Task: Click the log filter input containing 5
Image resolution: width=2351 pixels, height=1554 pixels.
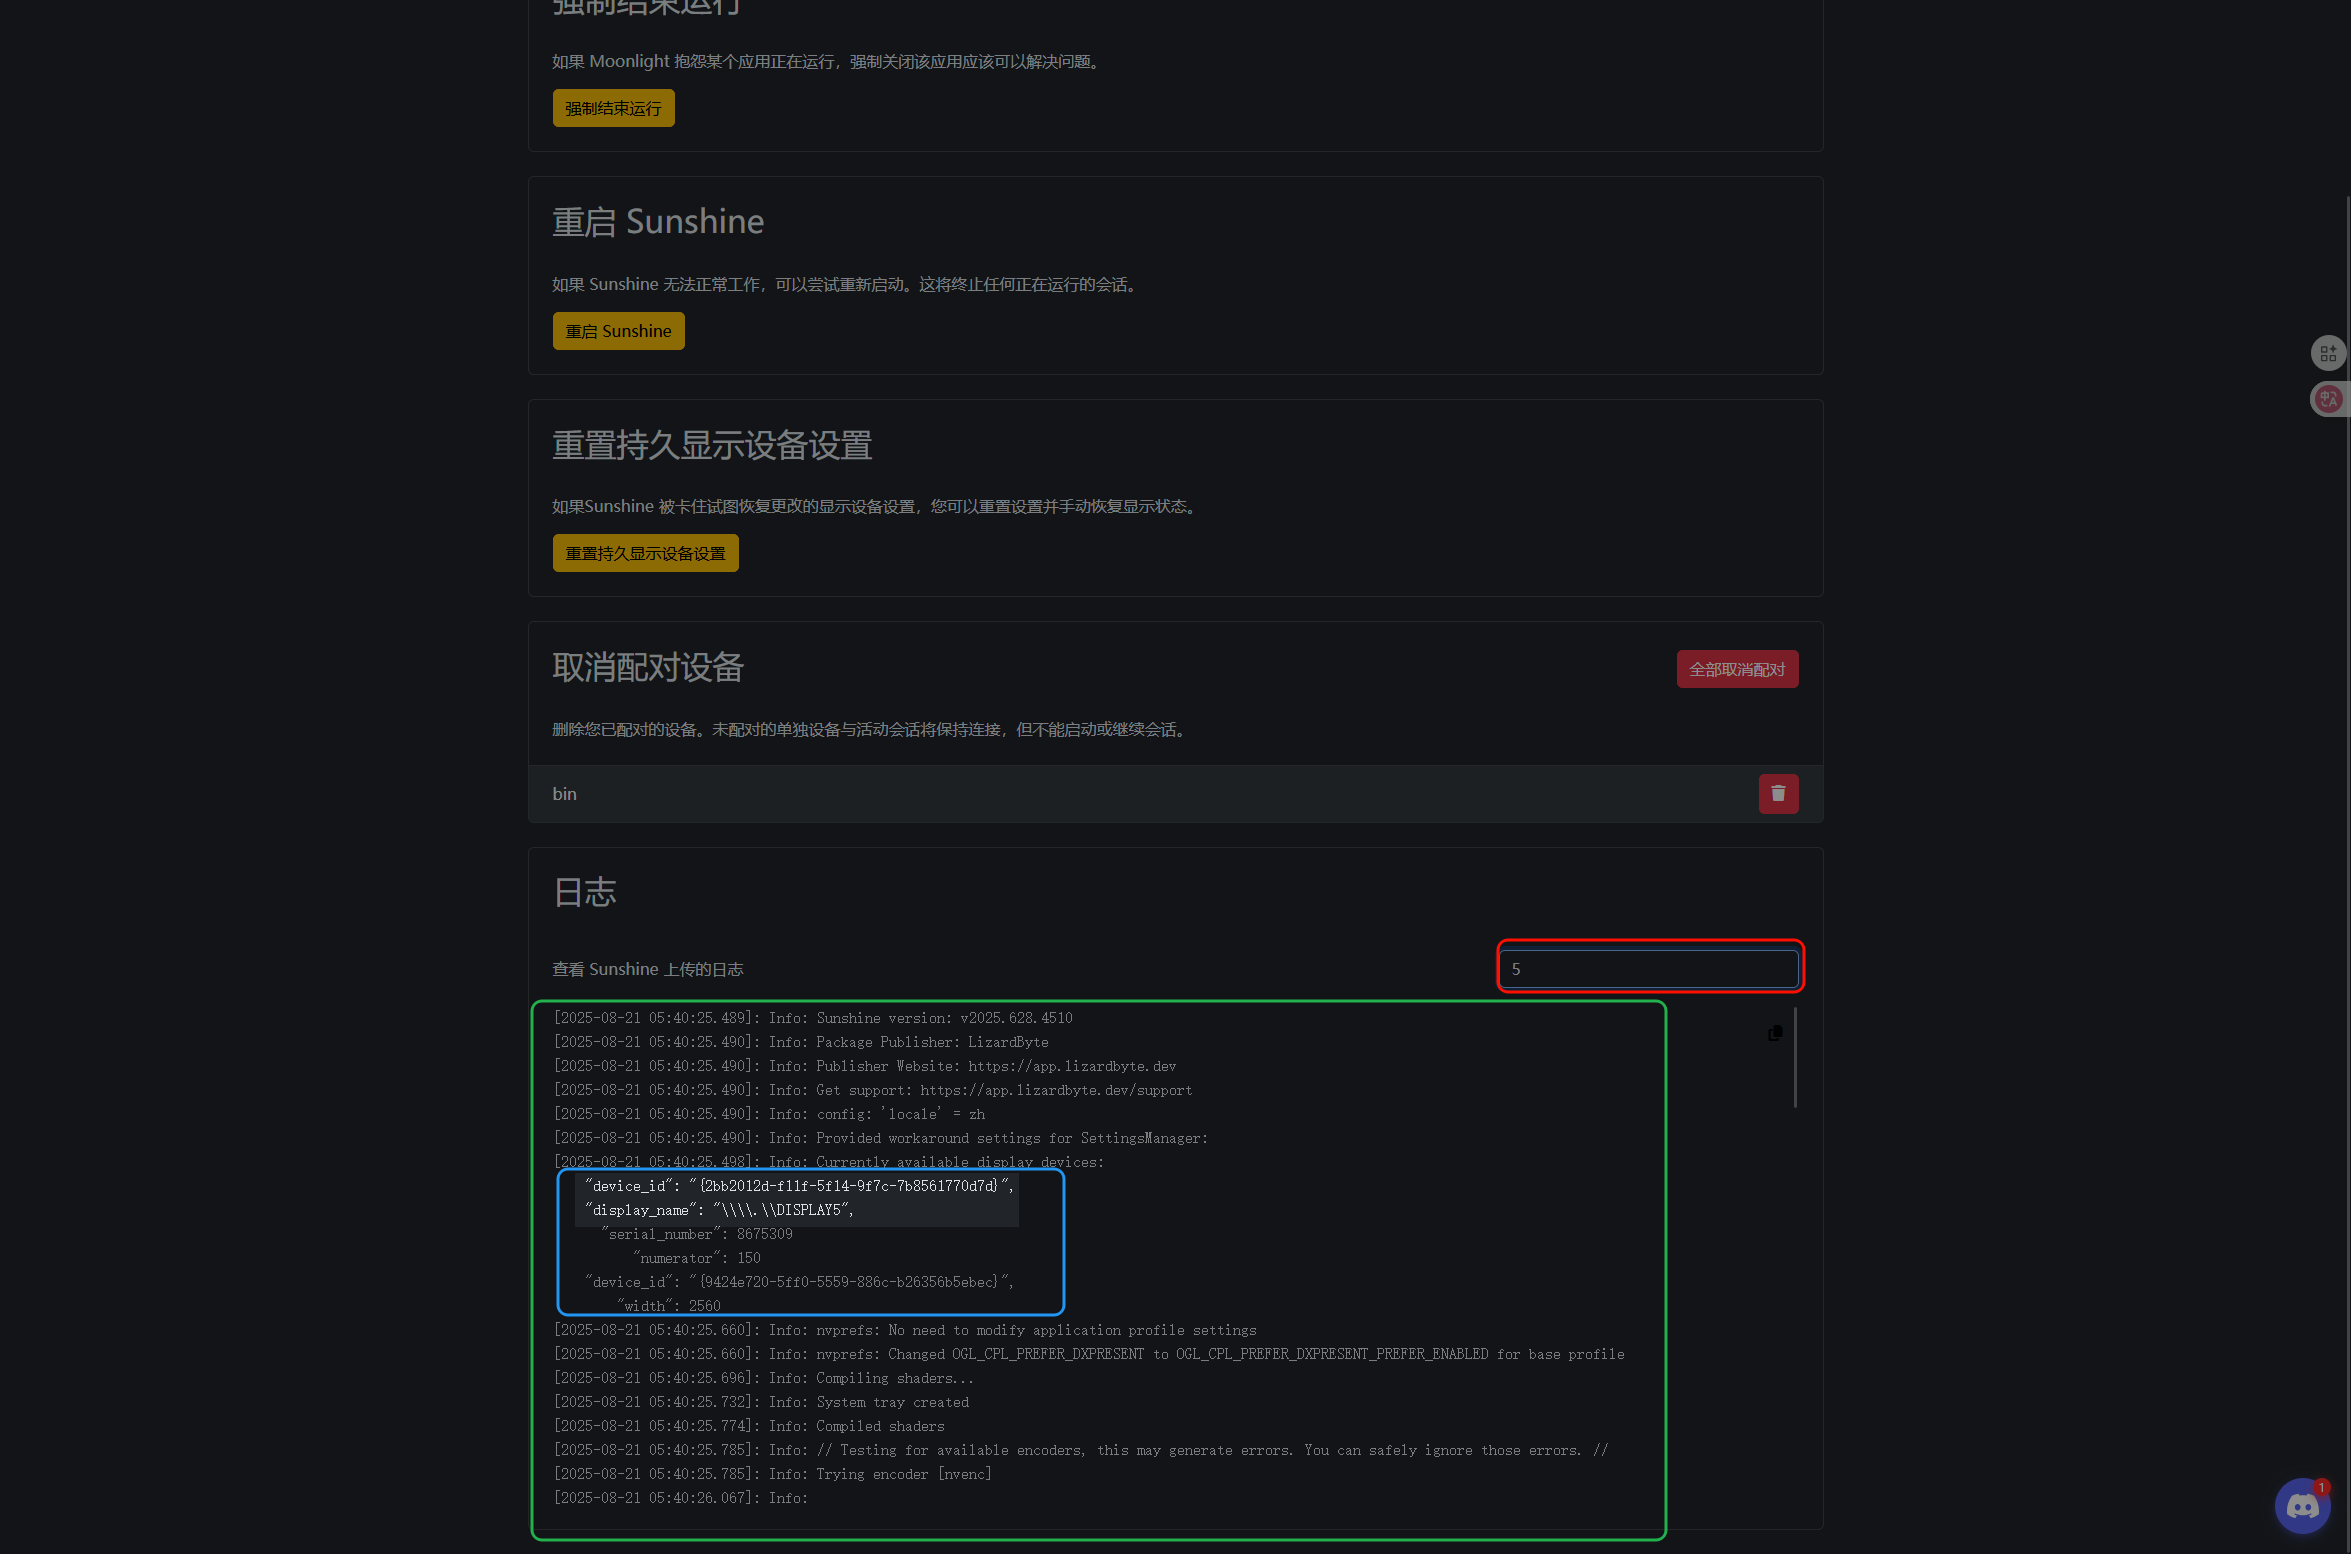Action: pos(1648,968)
